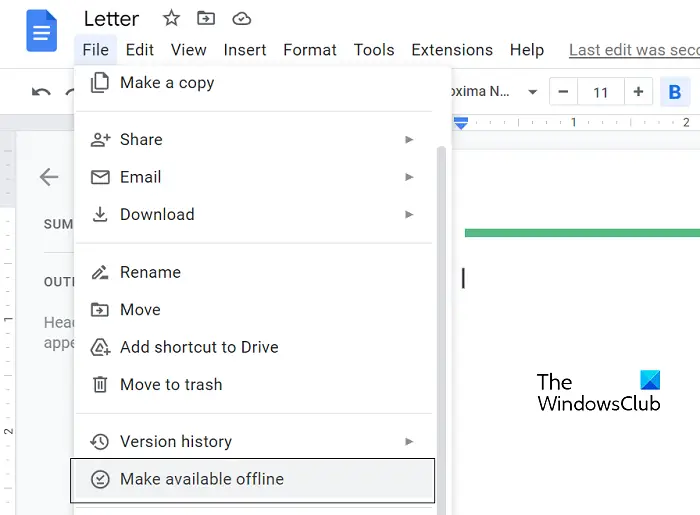Choose Move to trash
The width and height of the screenshot is (700, 515).
coord(254,385)
